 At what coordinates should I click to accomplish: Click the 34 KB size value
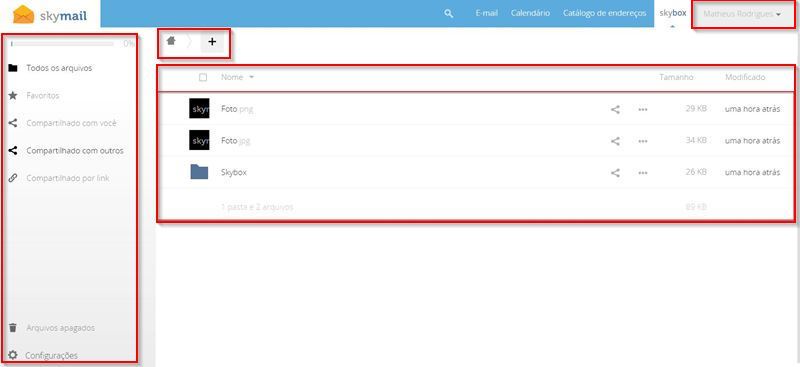click(x=696, y=140)
